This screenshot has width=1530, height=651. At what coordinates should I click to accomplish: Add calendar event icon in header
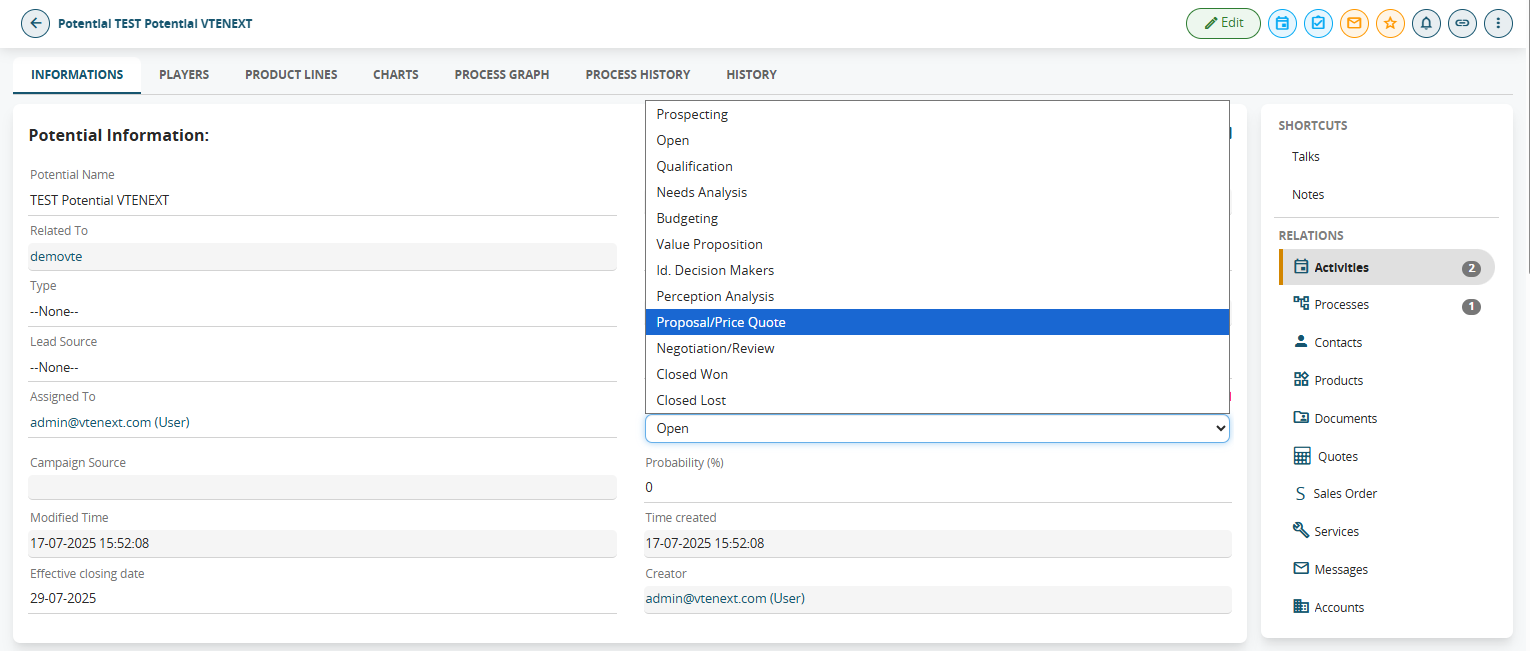[1282, 23]
